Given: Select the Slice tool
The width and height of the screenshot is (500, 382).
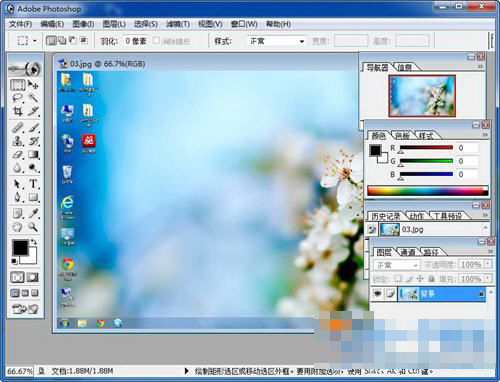Looking at the screenshot, I should [33, 111].
